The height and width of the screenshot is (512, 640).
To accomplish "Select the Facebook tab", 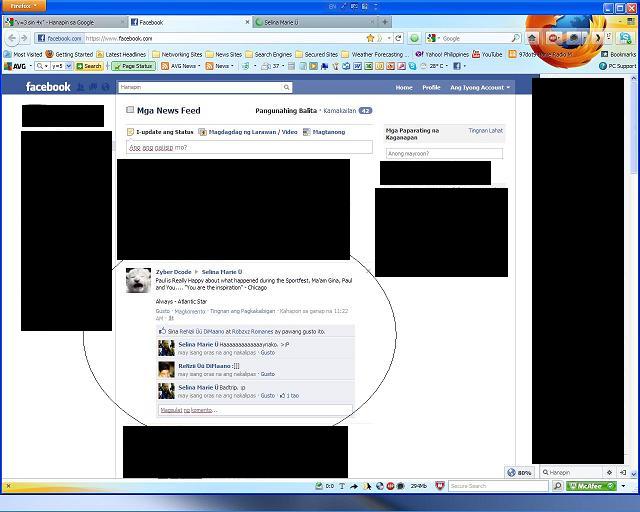I will (x=190, y=22).
